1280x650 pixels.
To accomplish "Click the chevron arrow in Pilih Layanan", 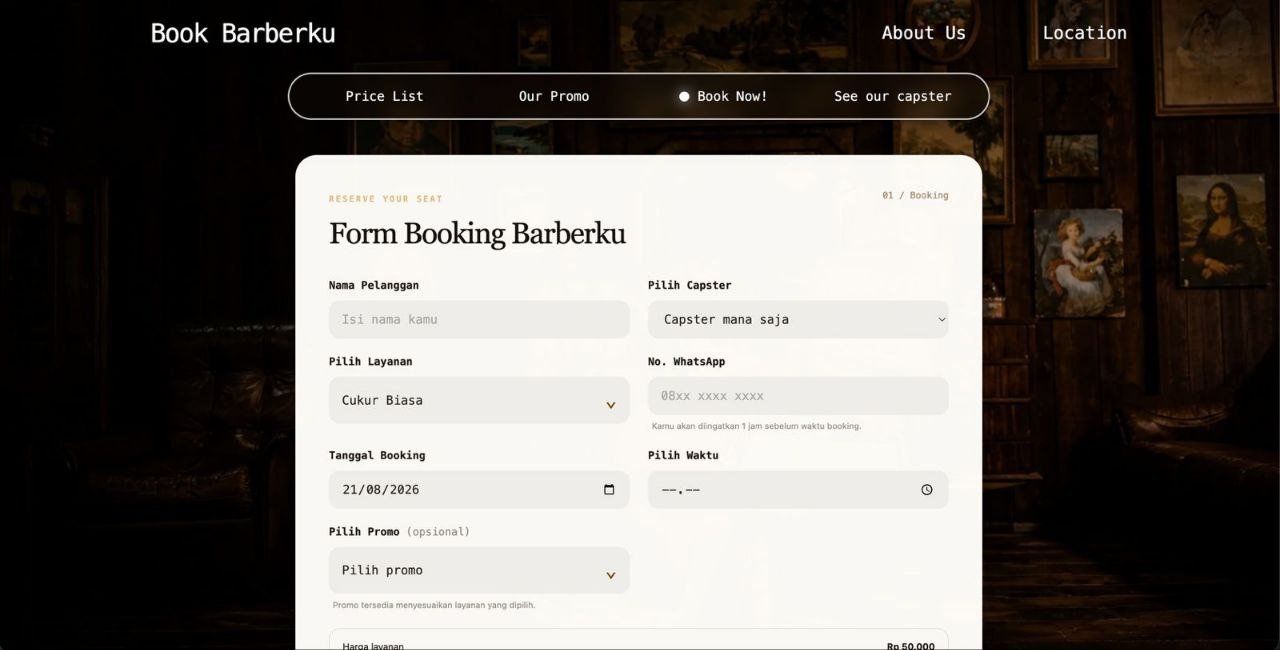I will click(610, 405).
